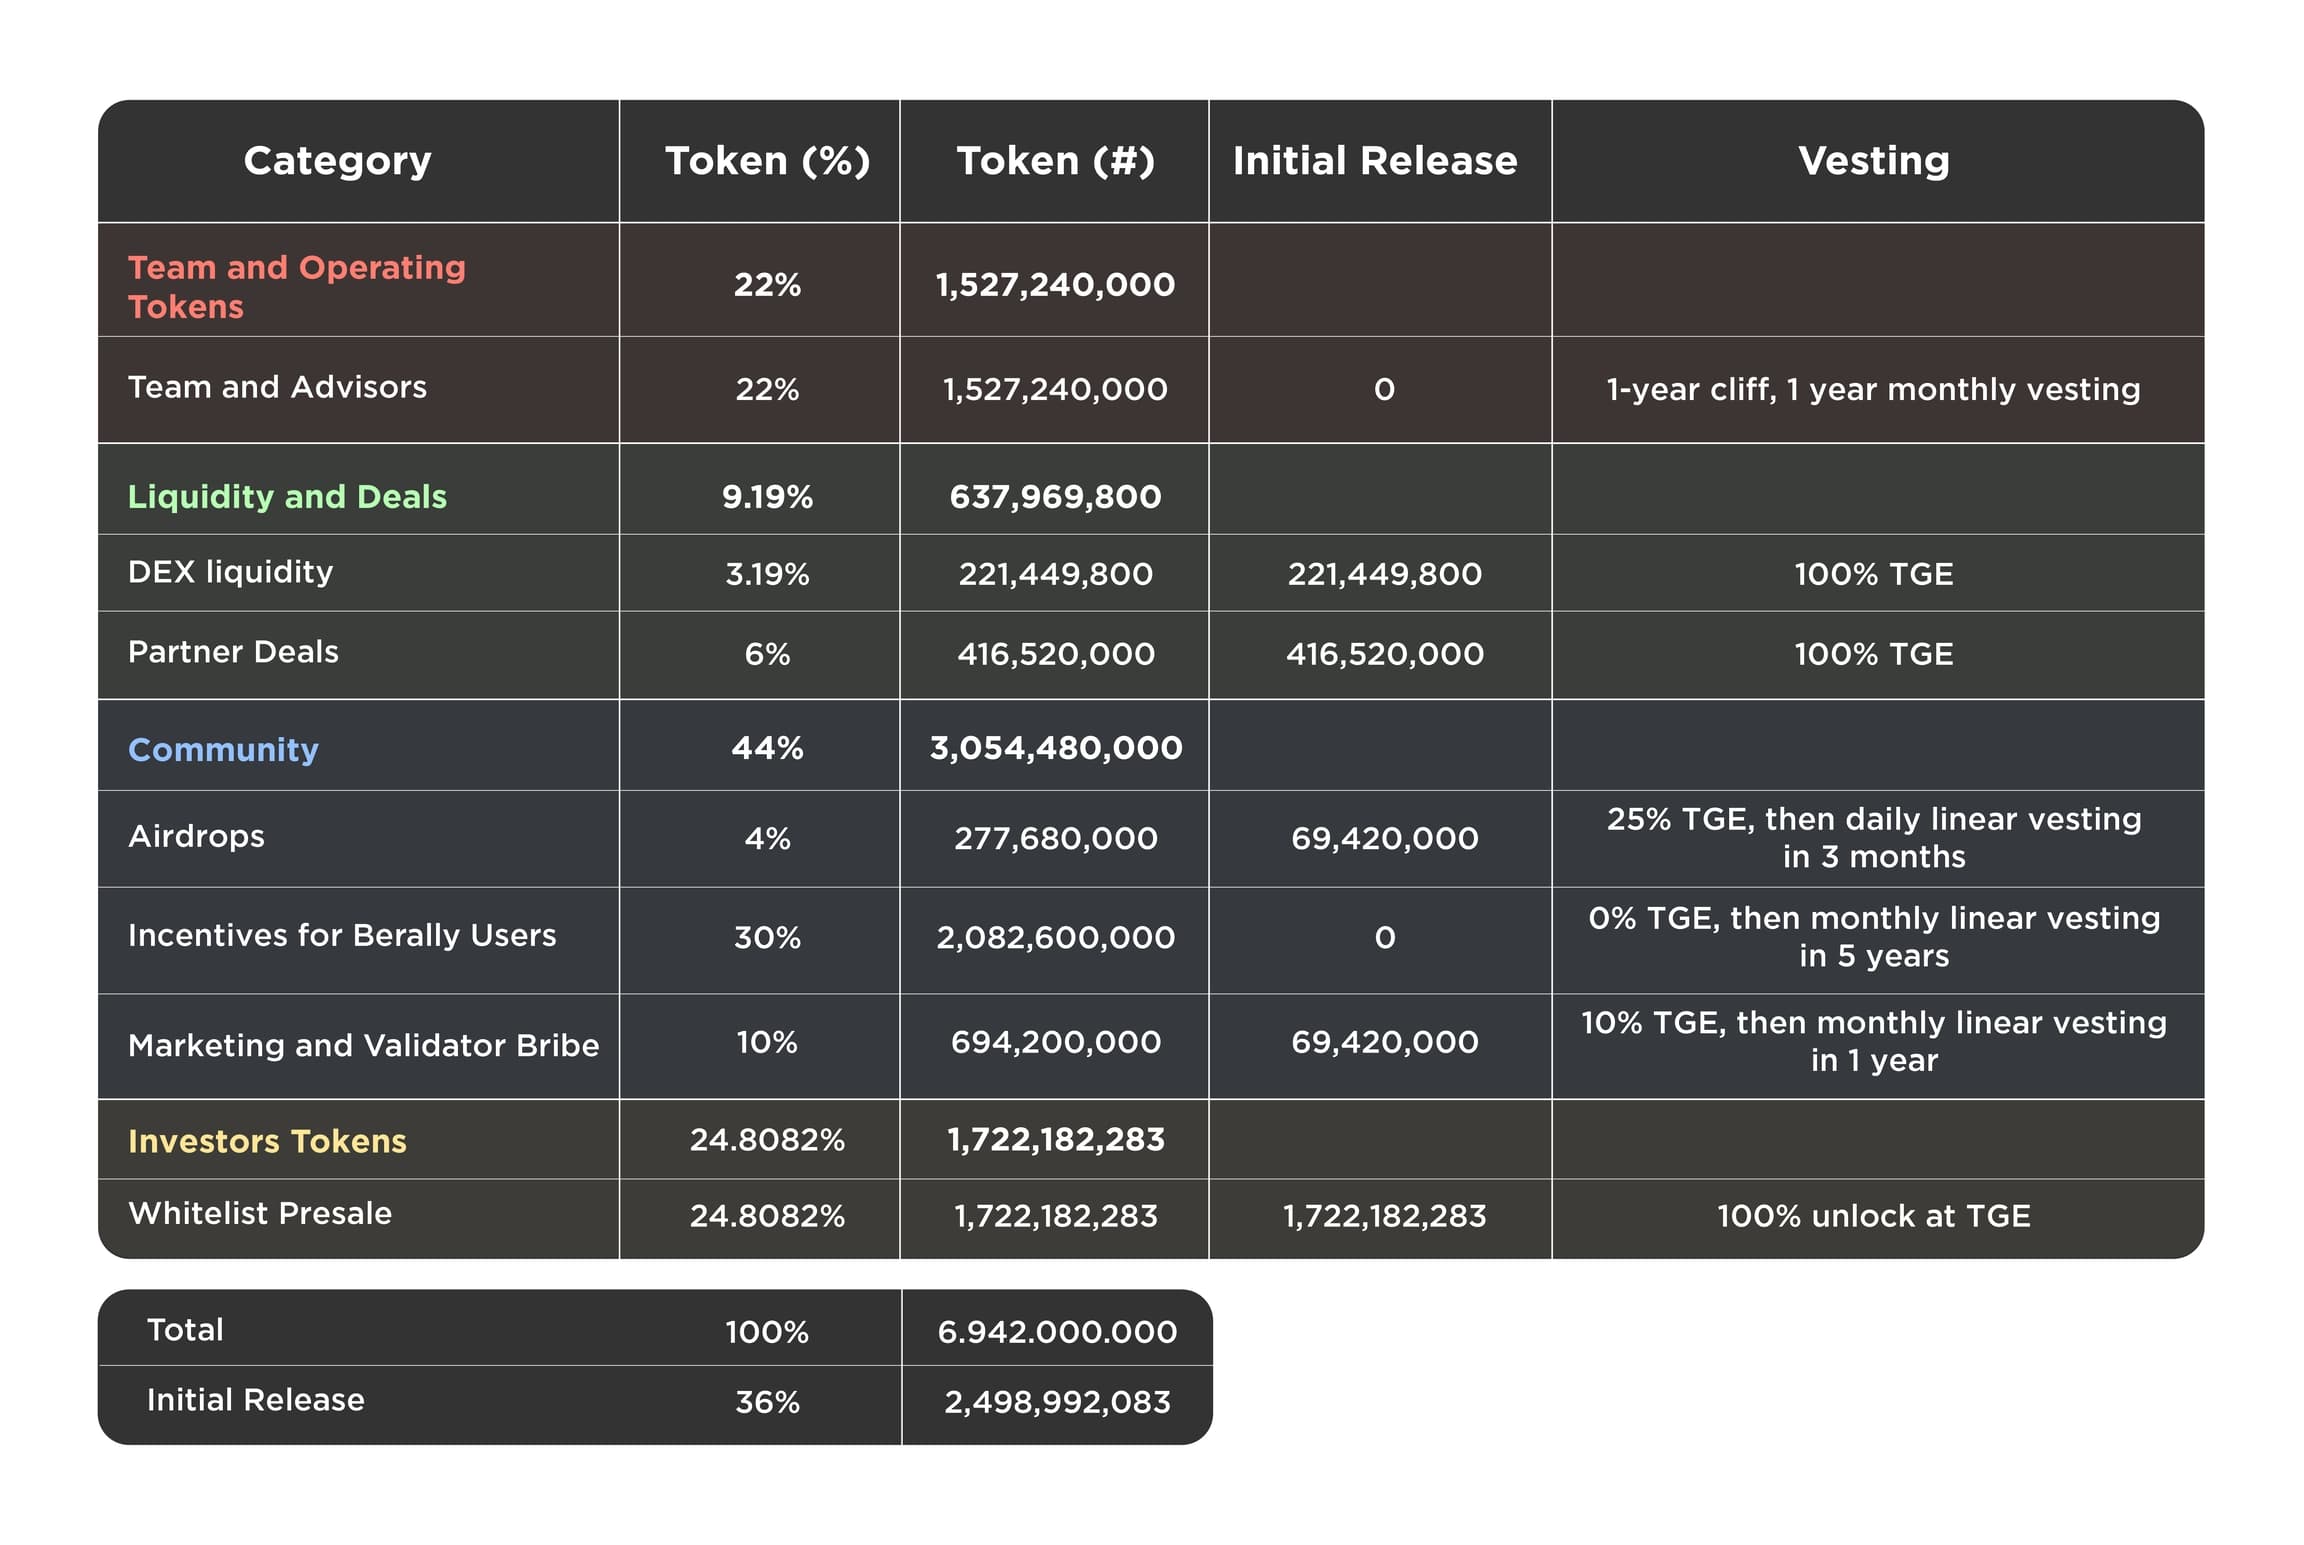
Task: Select Marketing and Validator Bribe row
Action: pos(362,1044)
